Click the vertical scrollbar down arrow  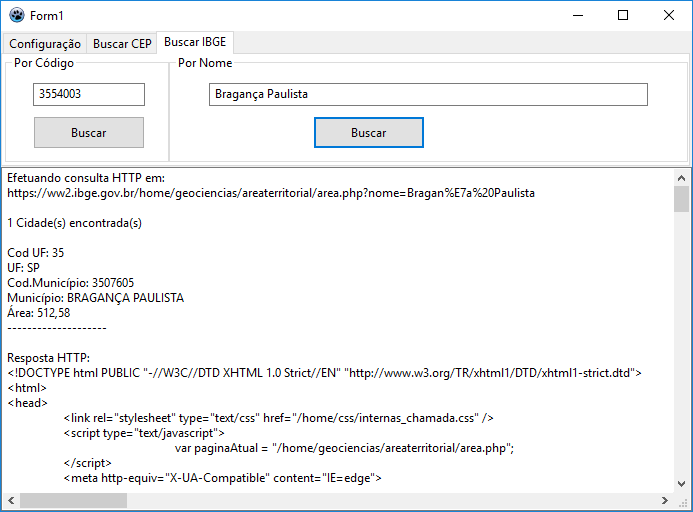click(682, 484)
